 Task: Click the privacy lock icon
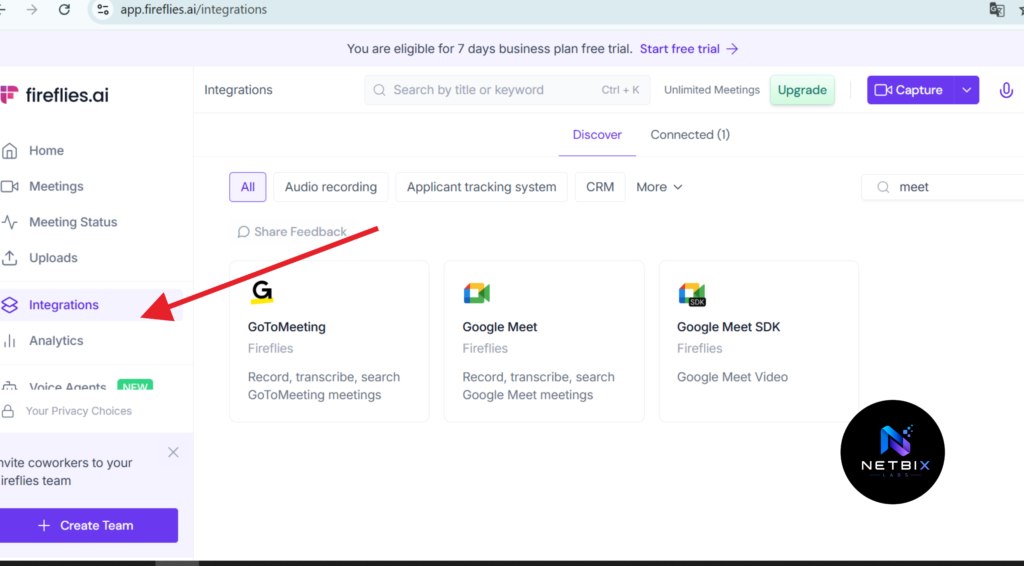[x=8, y=411]
